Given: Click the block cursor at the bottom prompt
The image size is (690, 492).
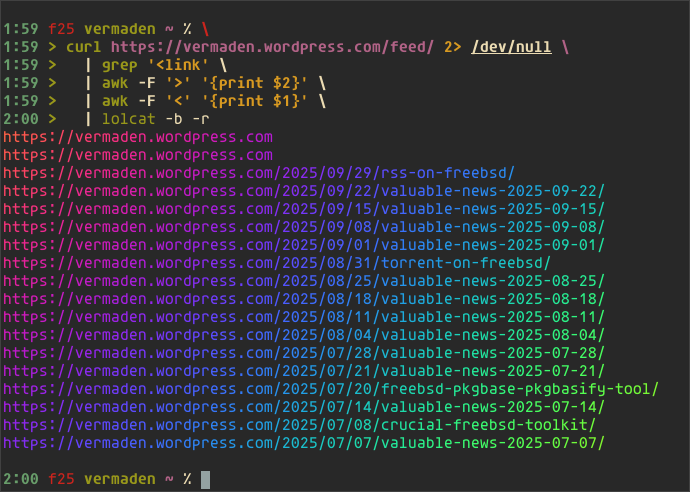Looking at the screenshot, I should pyautogui.click(x=206, y=479).
